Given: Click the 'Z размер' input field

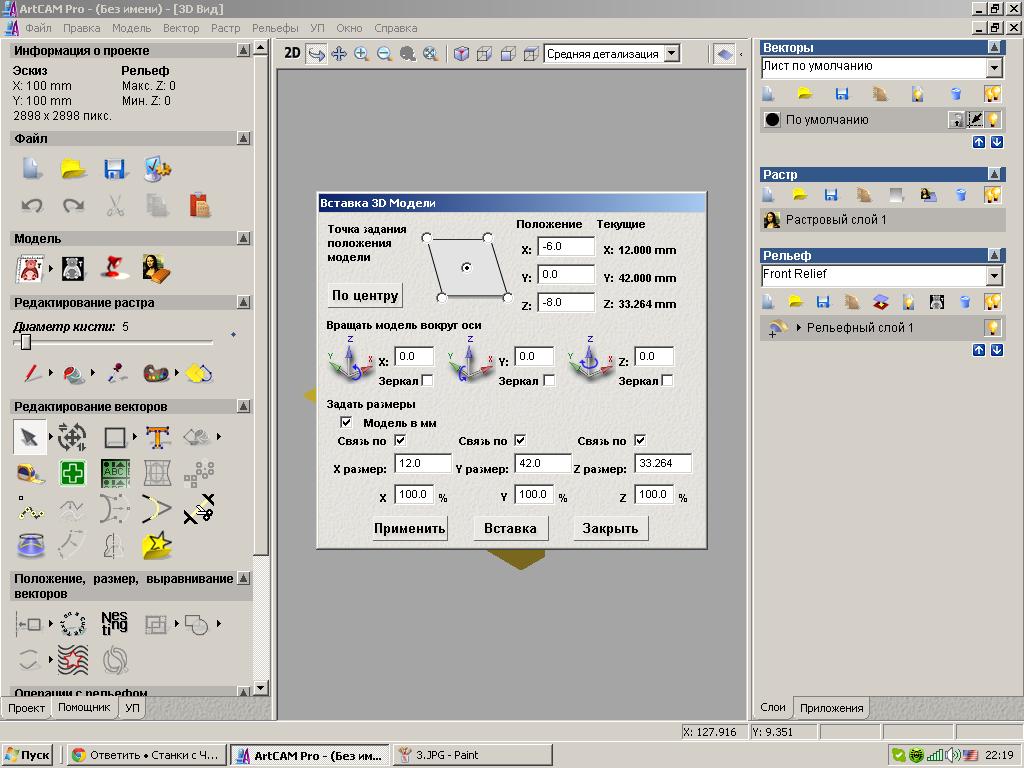Looking at the screenshot, I should 662,463.
